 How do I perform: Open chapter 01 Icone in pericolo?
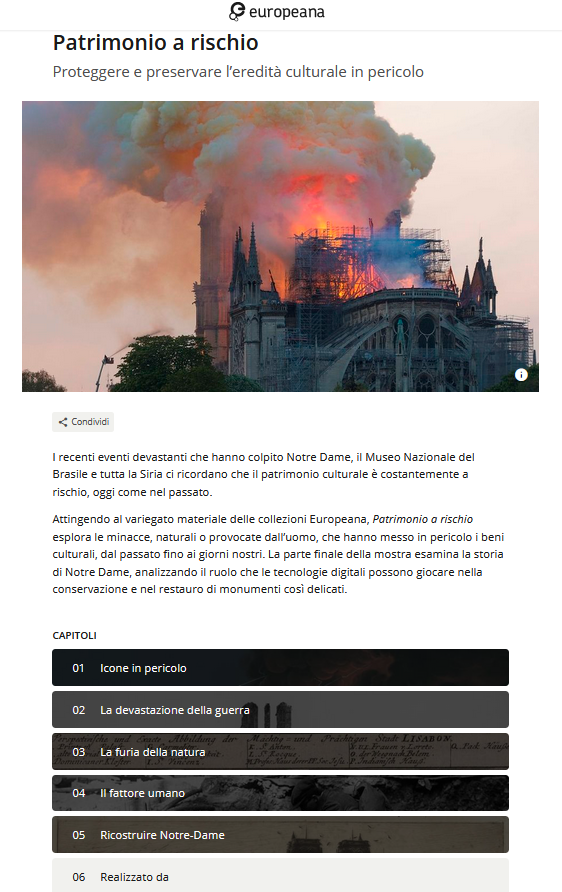click(x=280, y=668)
